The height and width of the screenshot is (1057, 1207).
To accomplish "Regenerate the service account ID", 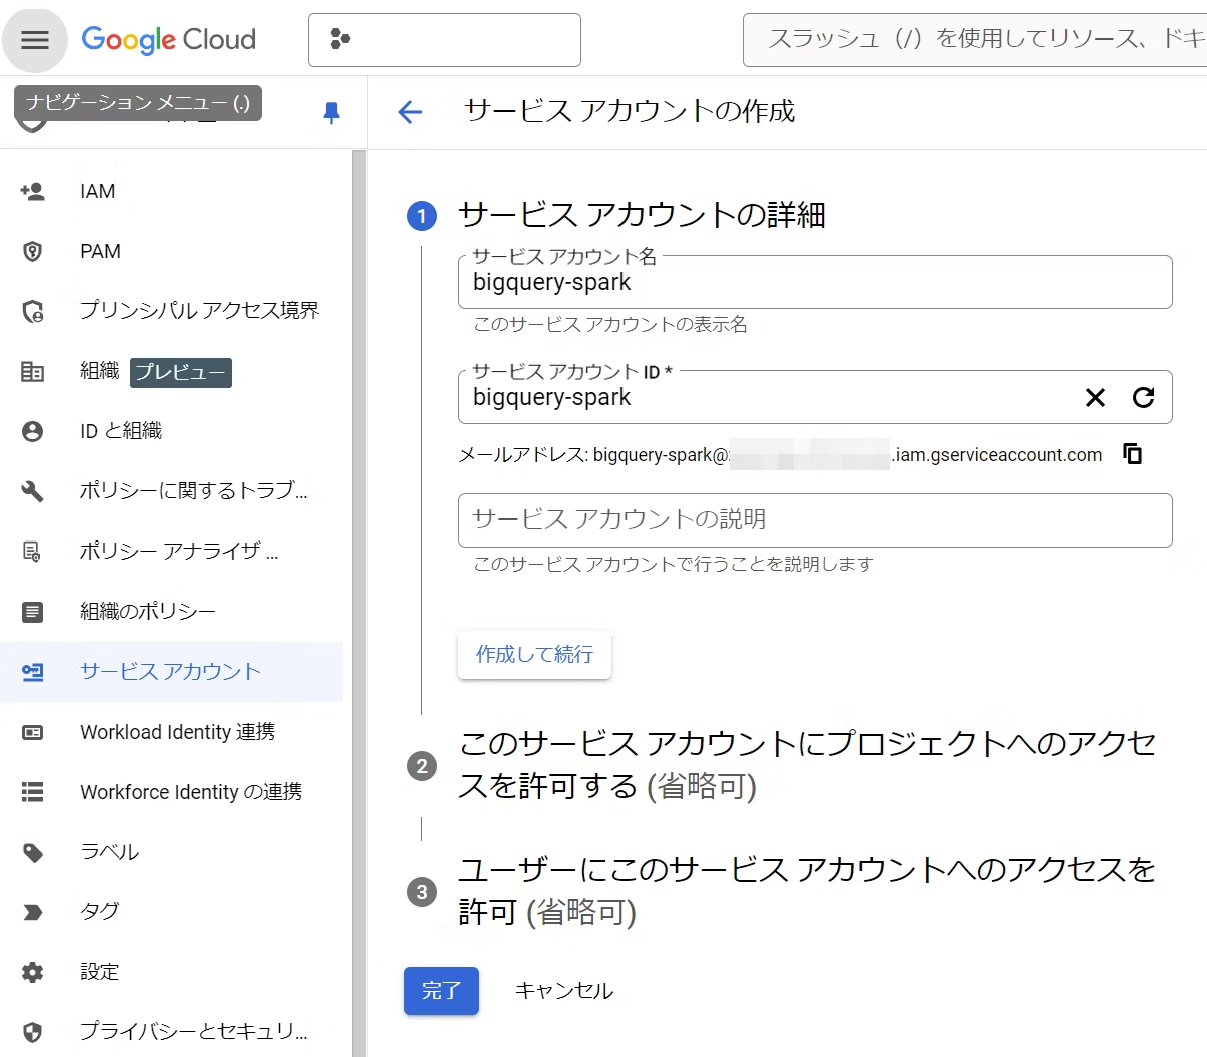I will (1144, 398).
